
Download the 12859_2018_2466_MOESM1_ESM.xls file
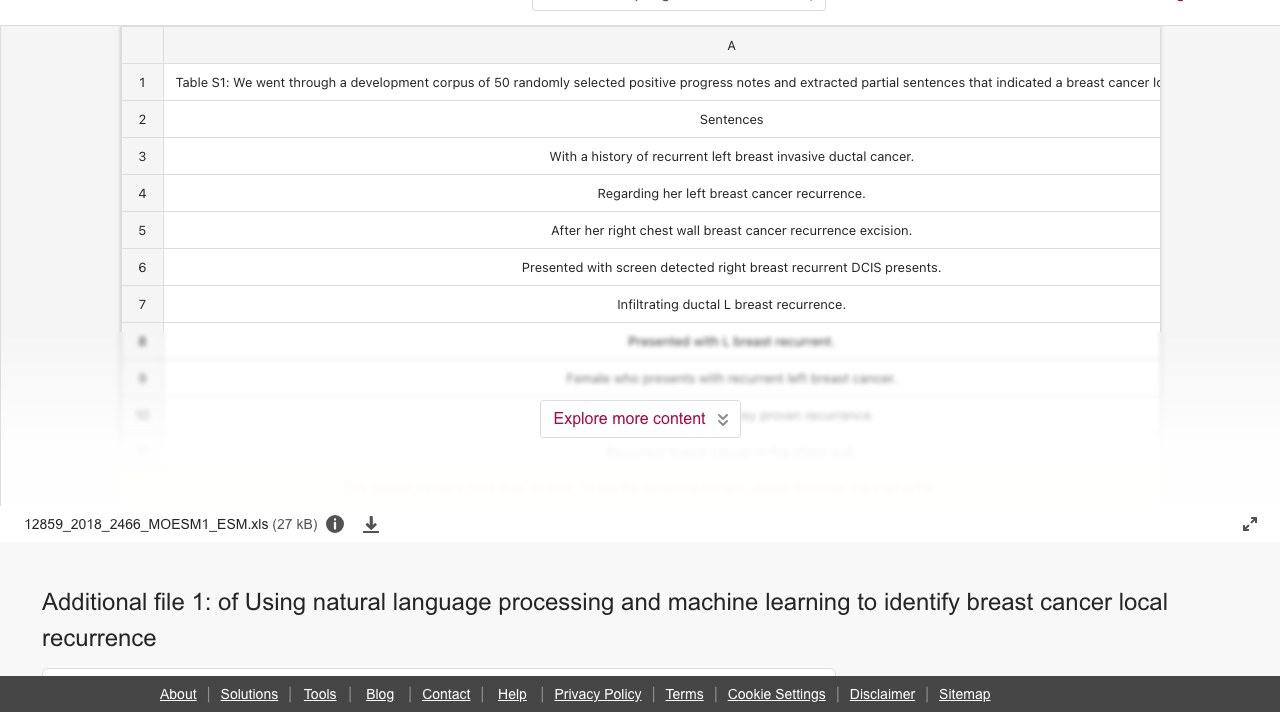[x=371, y=524]
